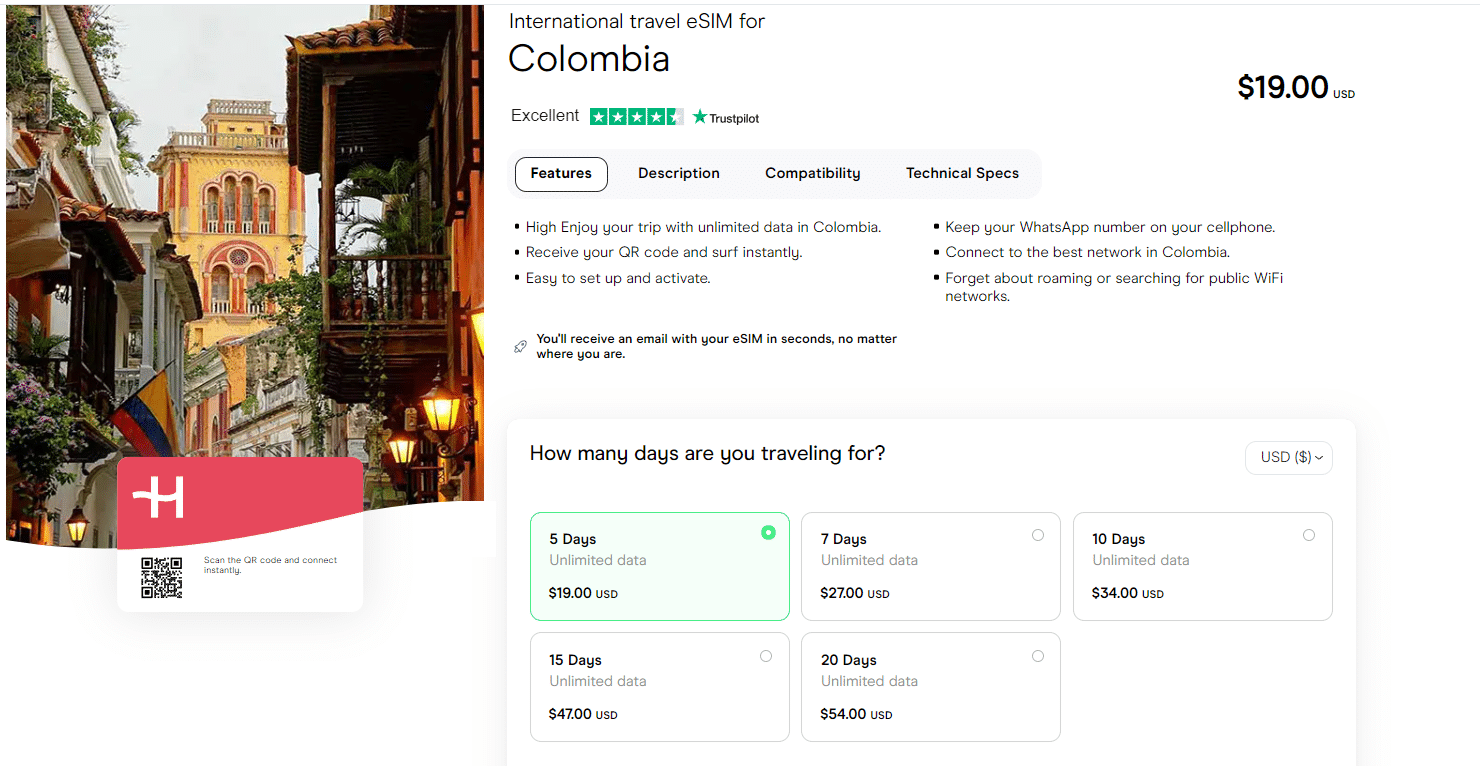
Task: Expand the currency selector chevron
Action: point(1321,457)
